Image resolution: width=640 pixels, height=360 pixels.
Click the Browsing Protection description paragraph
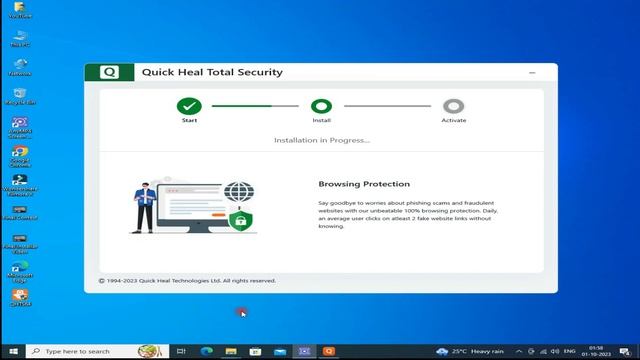(x=408, y=214)
